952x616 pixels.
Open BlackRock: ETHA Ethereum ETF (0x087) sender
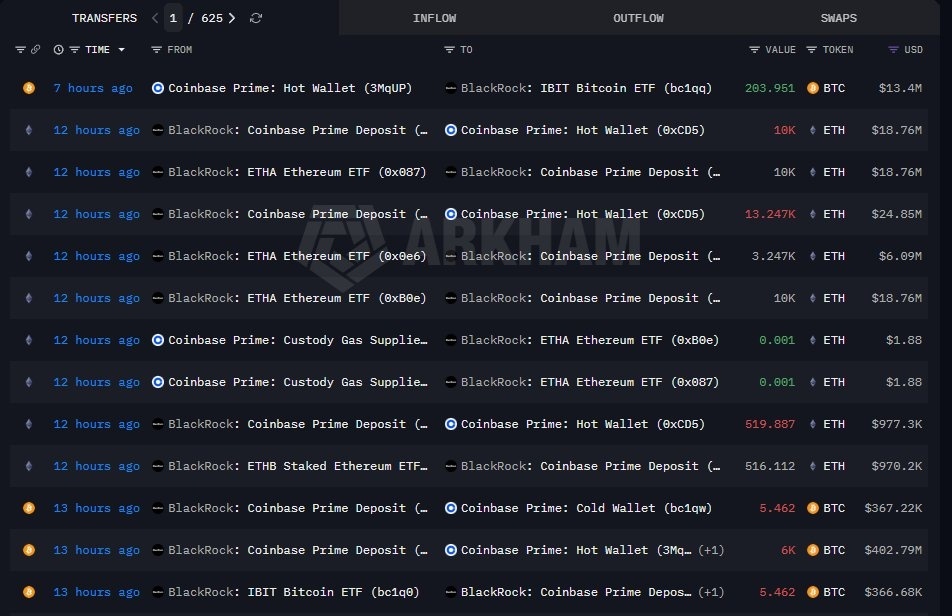(x=298, y=172)
